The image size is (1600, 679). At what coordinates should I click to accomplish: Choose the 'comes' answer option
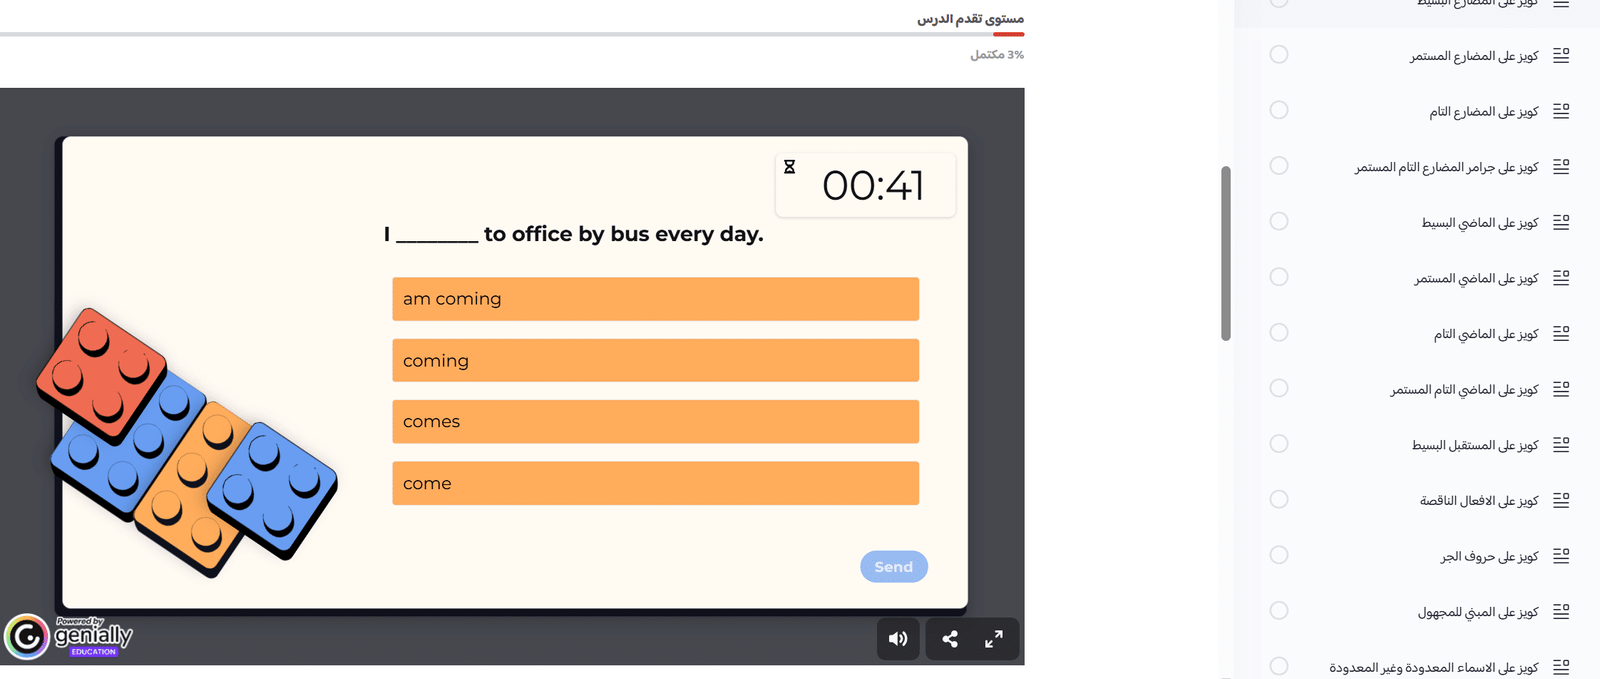coord(655,422)
